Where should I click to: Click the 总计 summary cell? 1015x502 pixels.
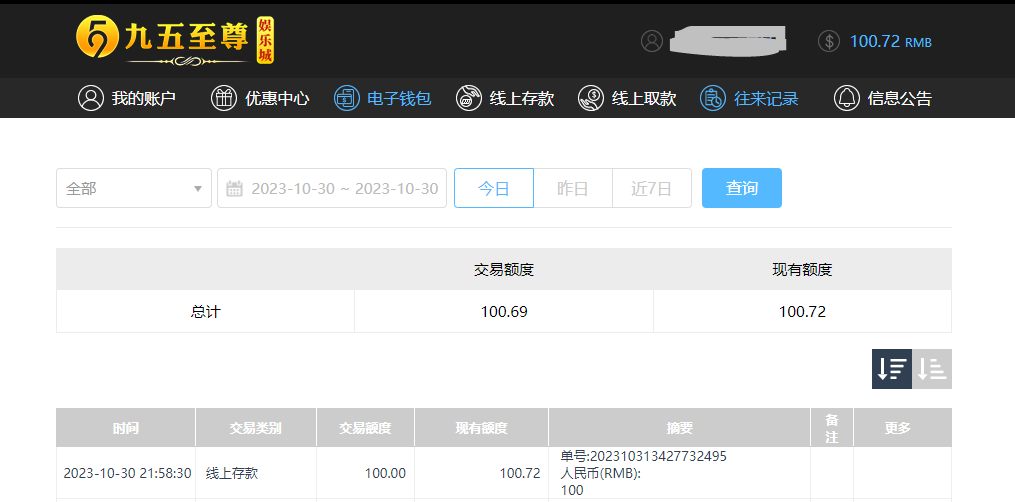coord(205,312)
